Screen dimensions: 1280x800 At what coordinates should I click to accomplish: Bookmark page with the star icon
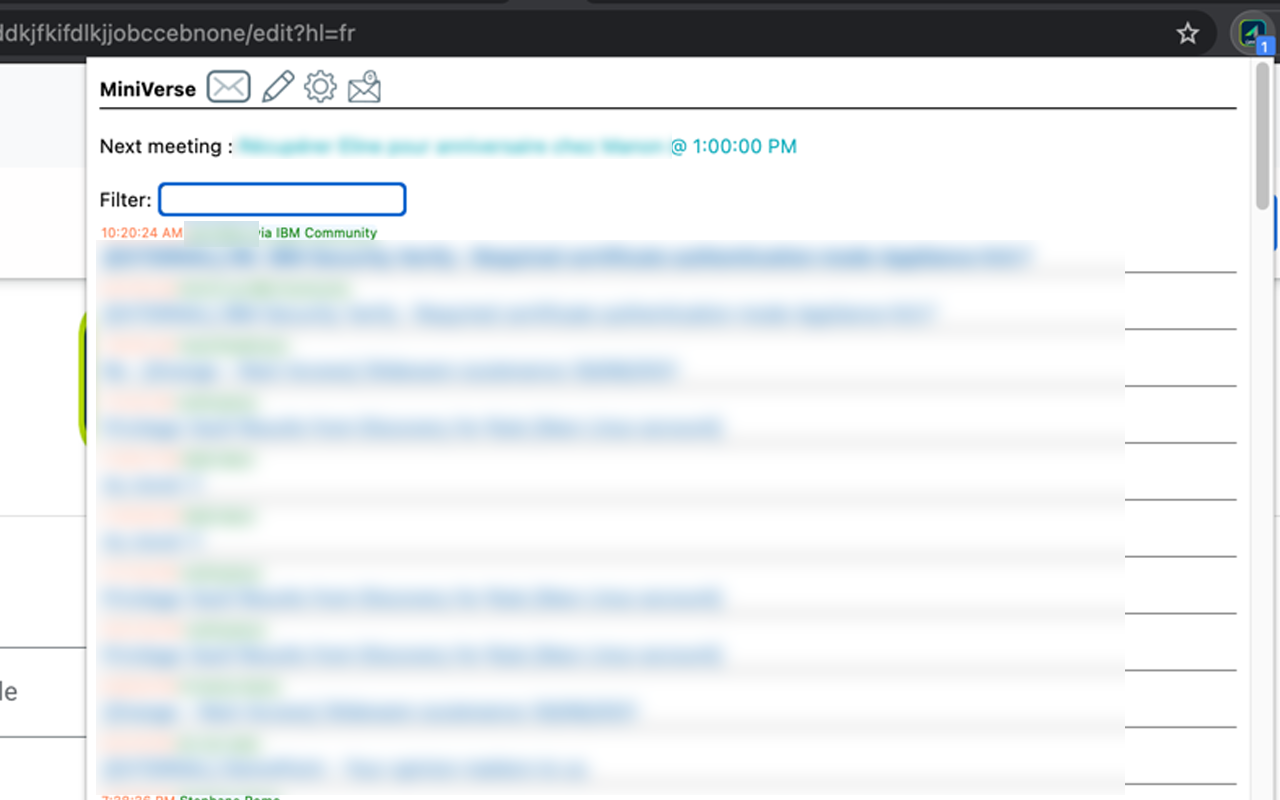(x=1187, y=34)
